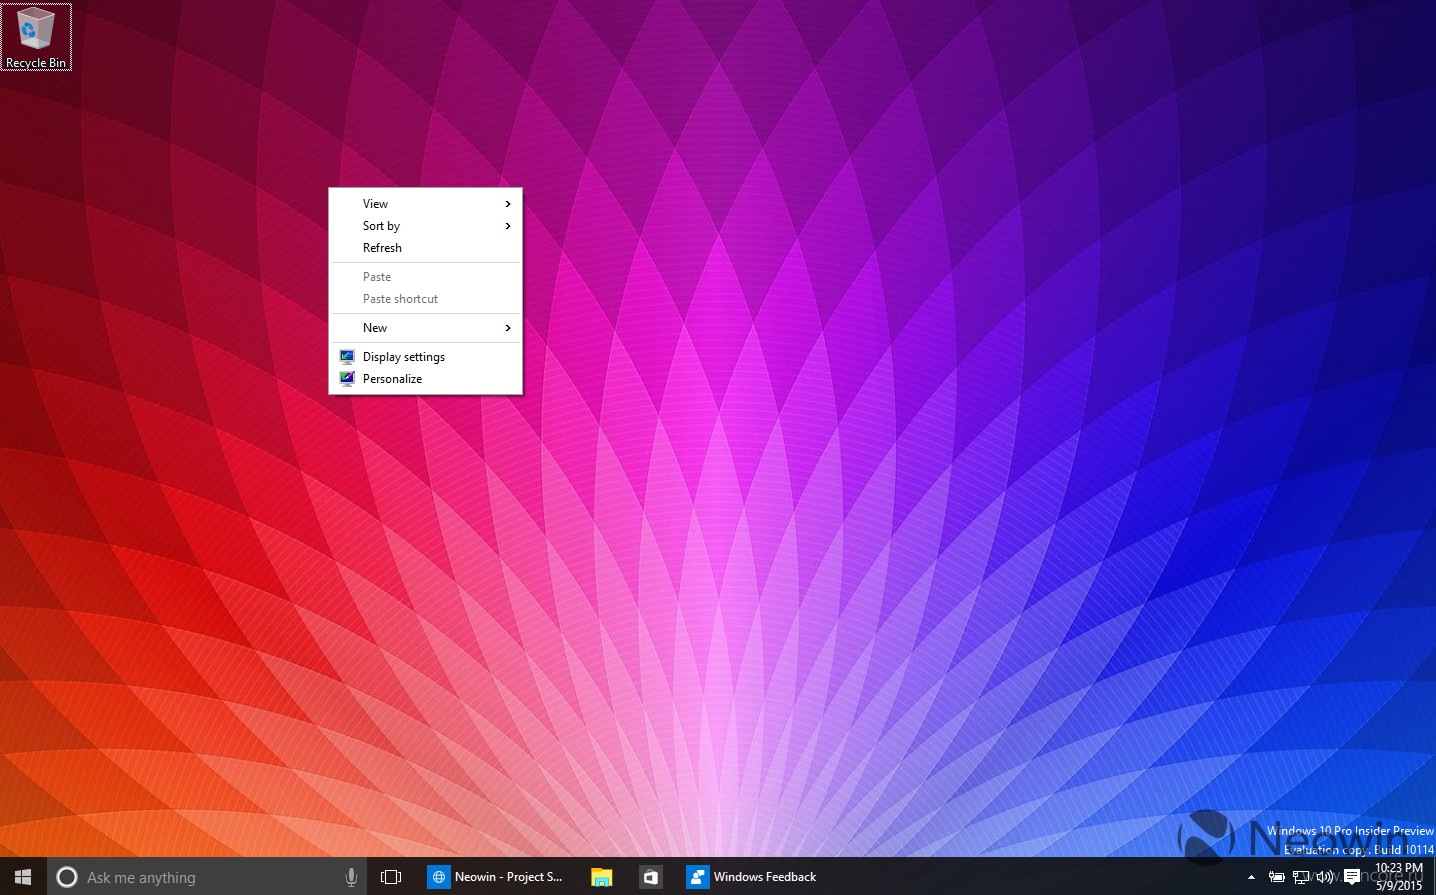Open the Store app on taskbar

coord(651,877)
